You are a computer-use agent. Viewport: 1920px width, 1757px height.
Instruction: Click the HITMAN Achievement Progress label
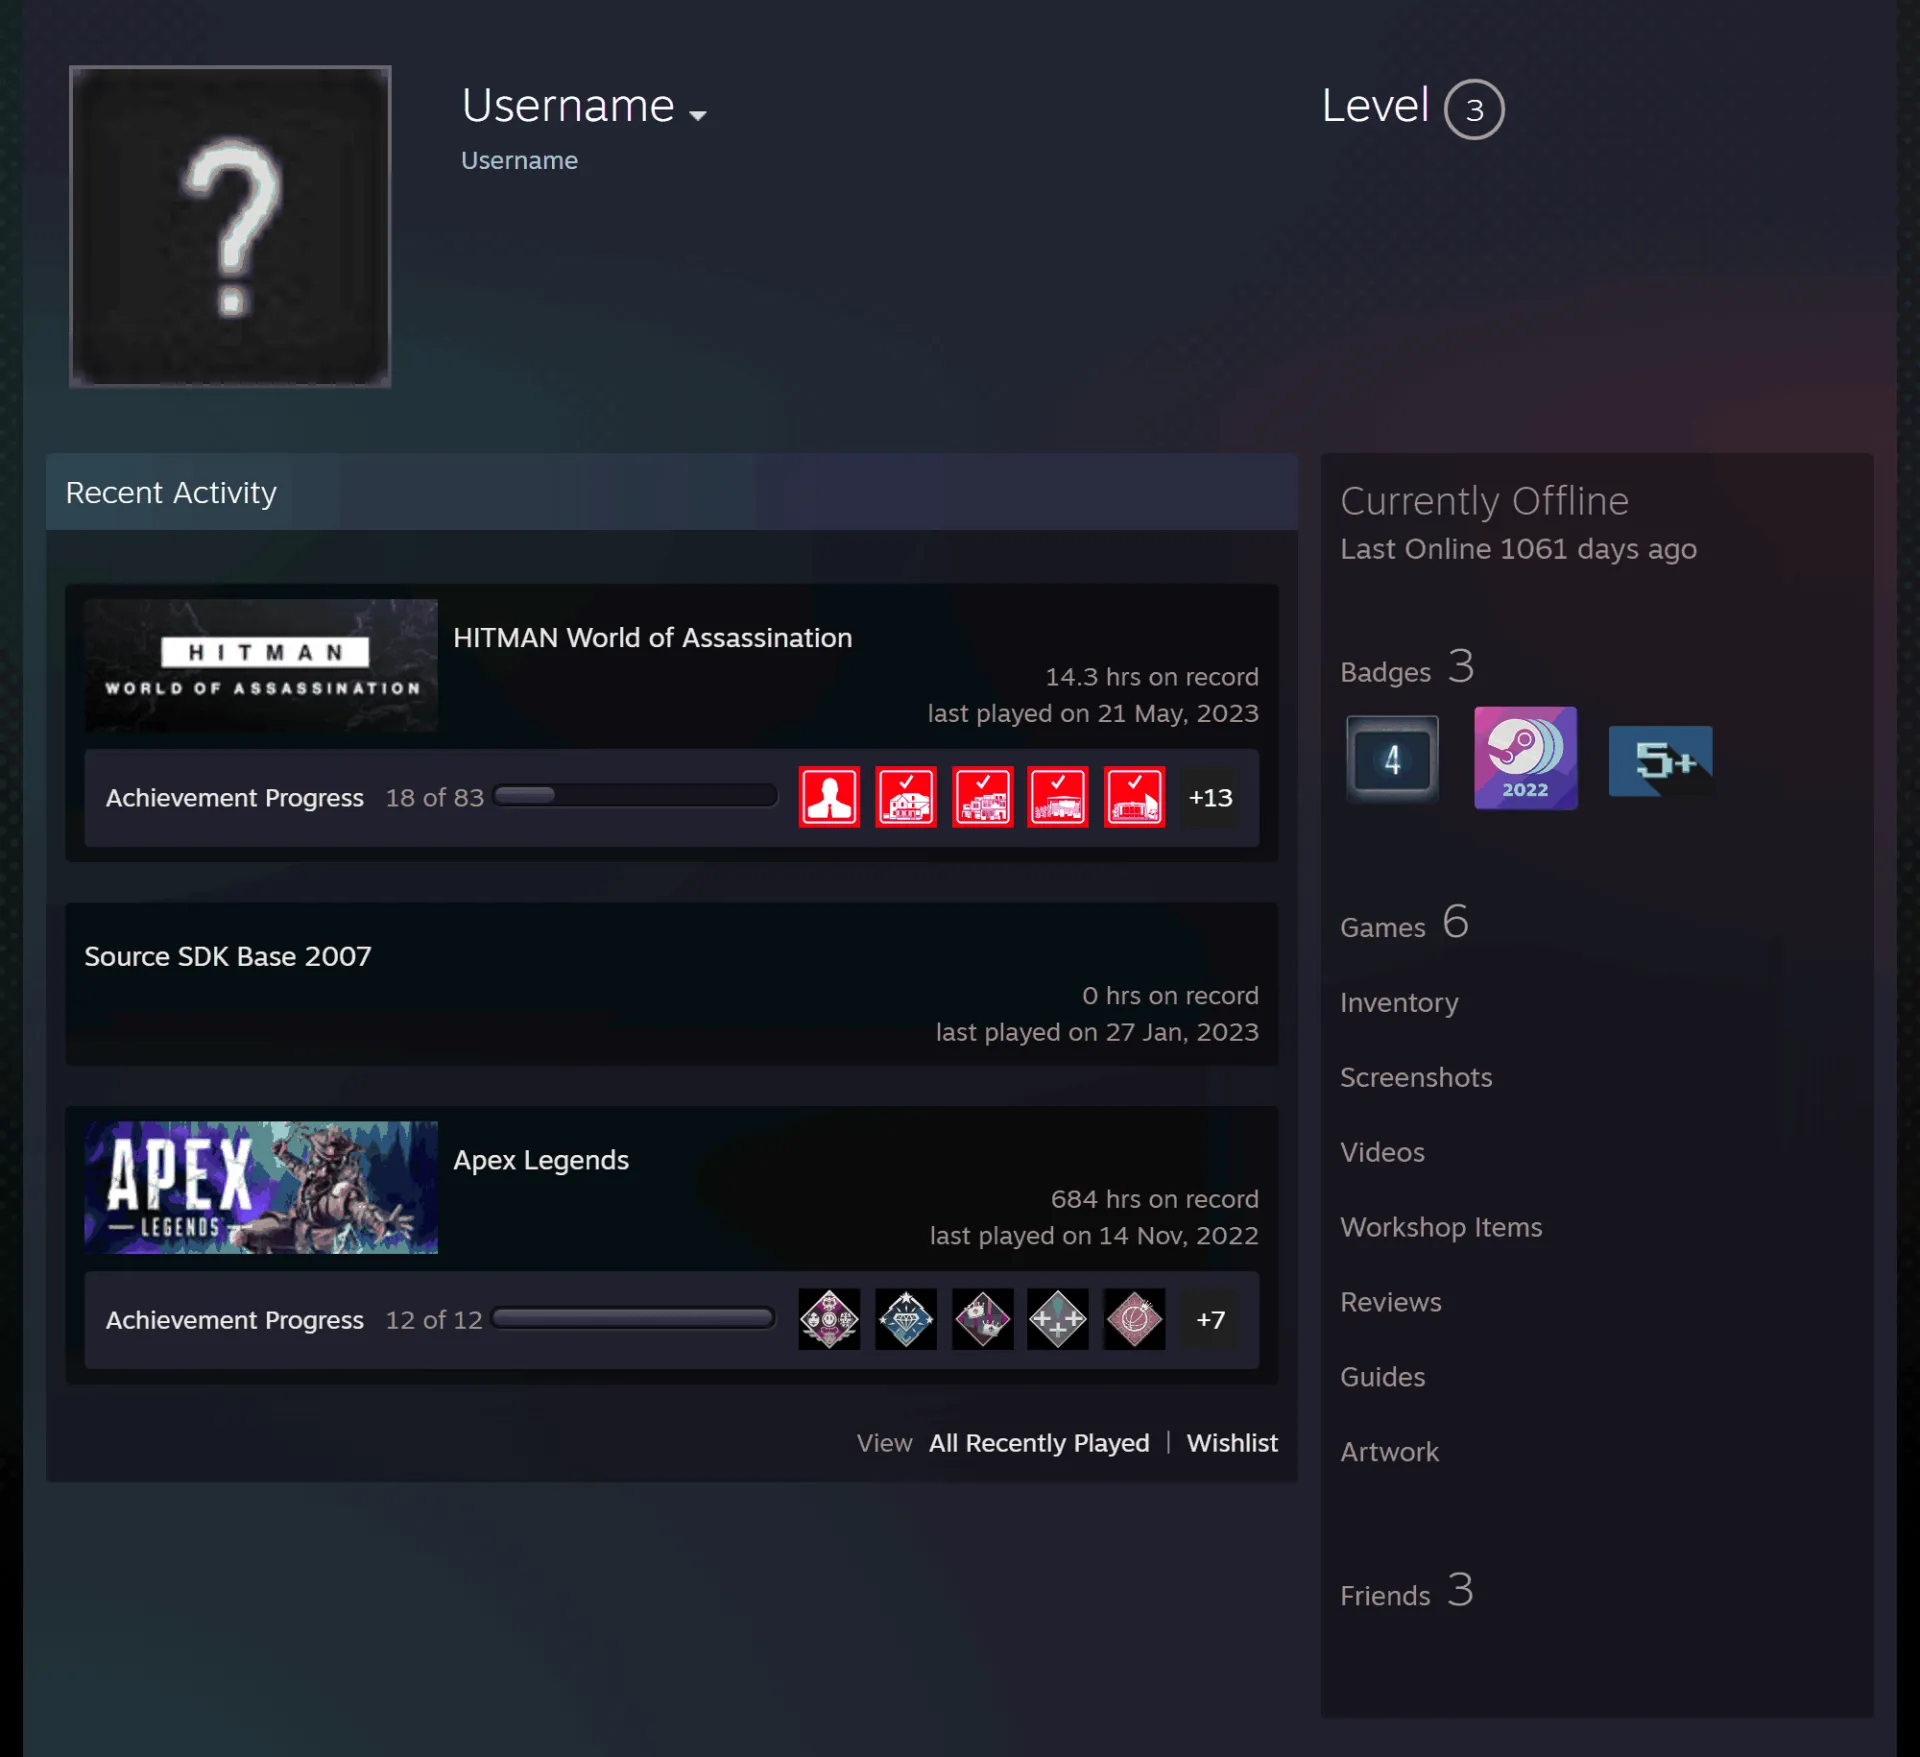point(235,798)
